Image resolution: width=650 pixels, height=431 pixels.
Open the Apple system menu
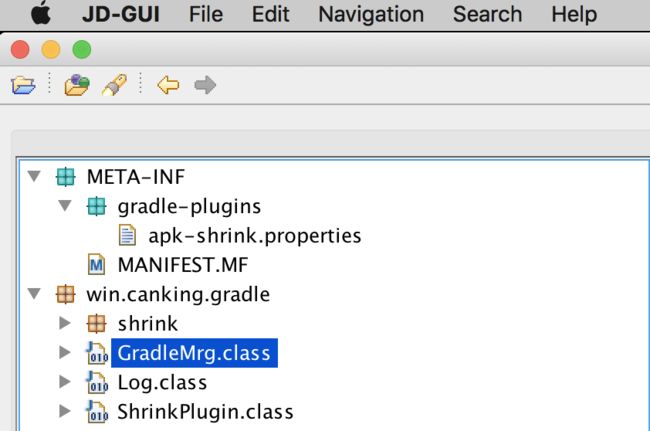click(41, 14)
